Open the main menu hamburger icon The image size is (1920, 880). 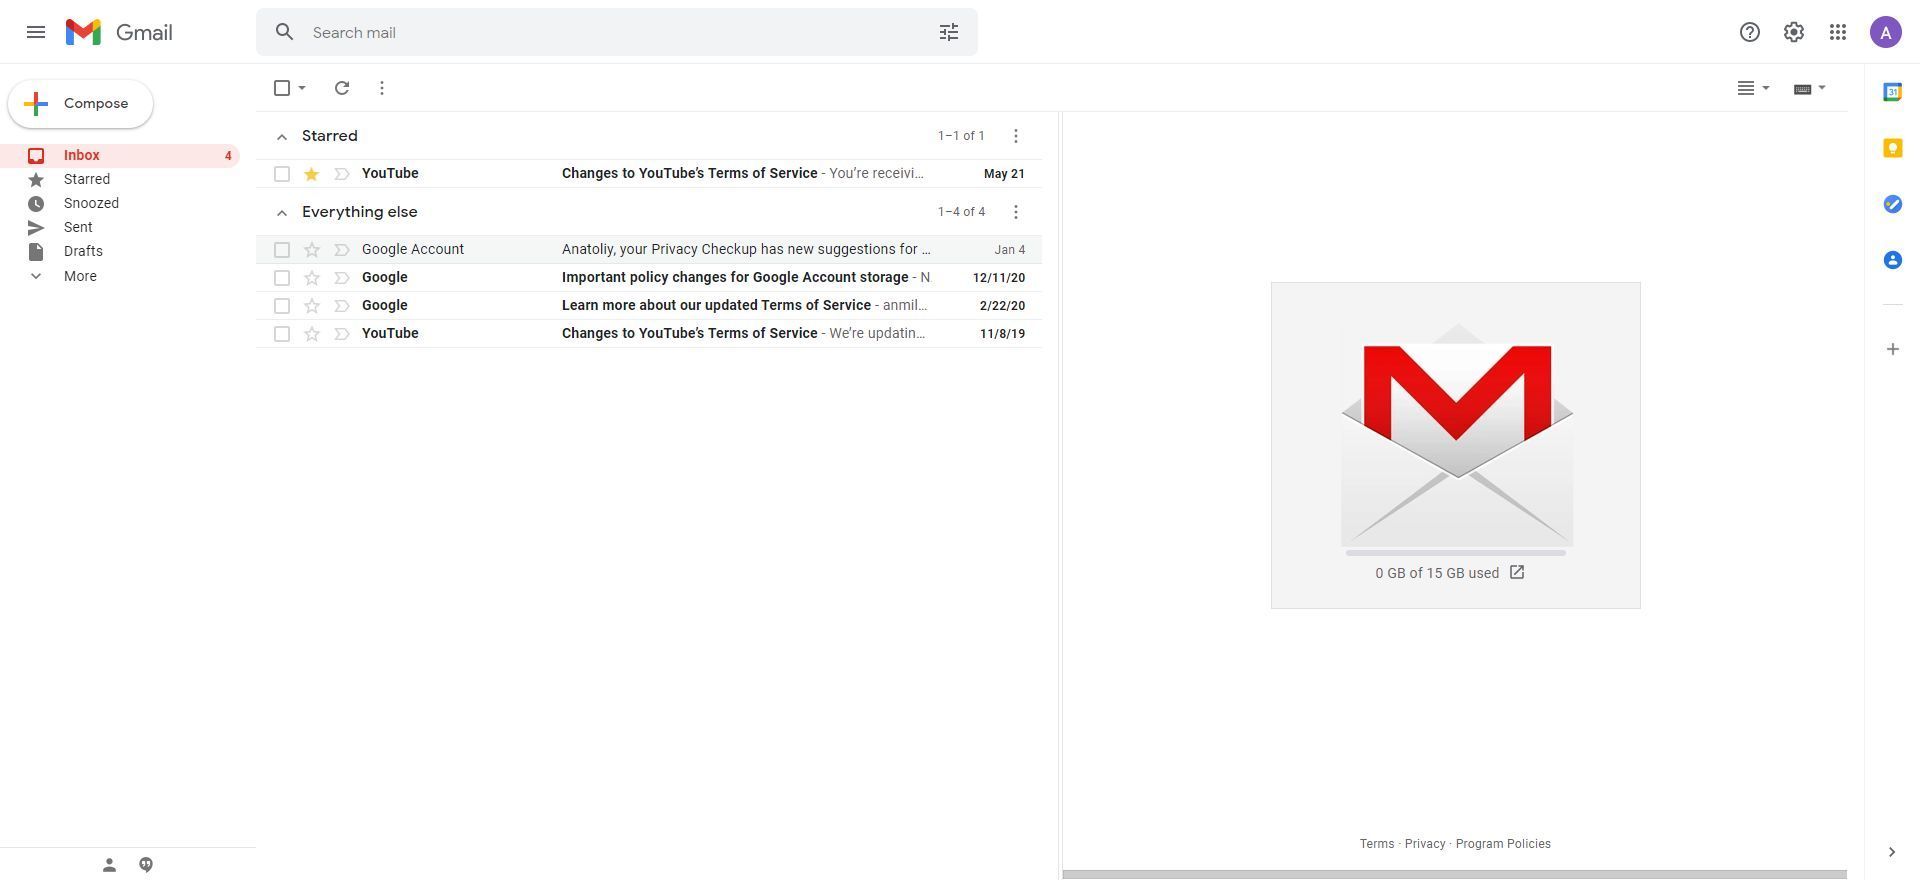pyautogui.click(x=36, y=32)
